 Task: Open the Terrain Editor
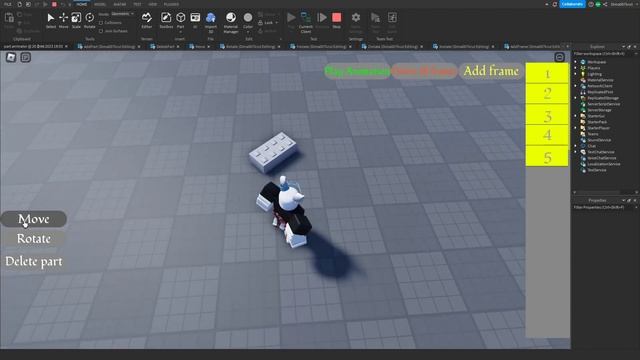pos(147,20)
